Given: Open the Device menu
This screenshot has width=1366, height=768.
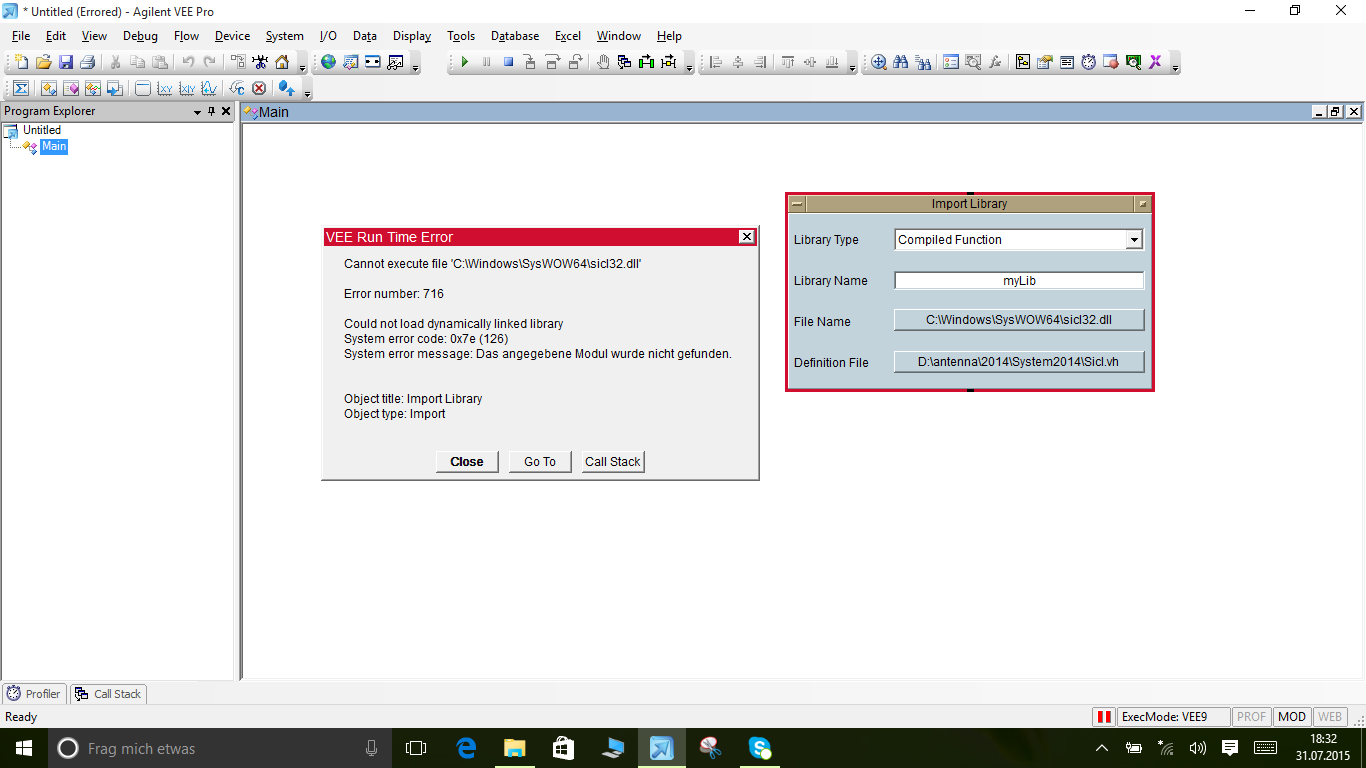Looking at the screenshot, I should (x=232, y=36).
